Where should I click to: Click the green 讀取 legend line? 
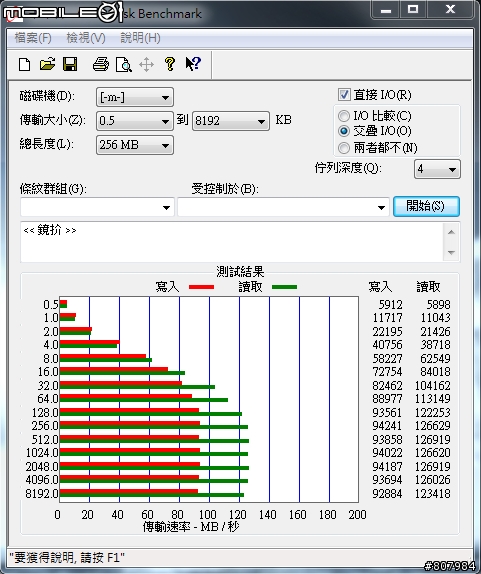284,287
